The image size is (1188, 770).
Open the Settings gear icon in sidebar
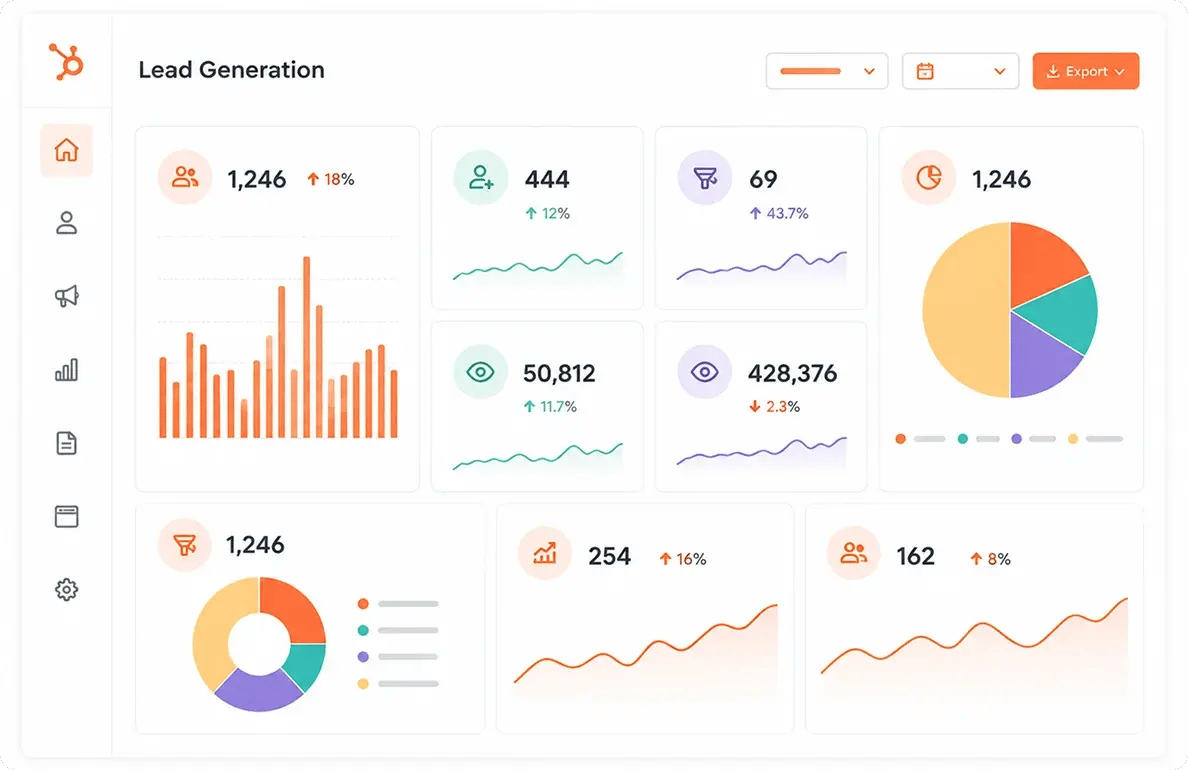(67, 590)
